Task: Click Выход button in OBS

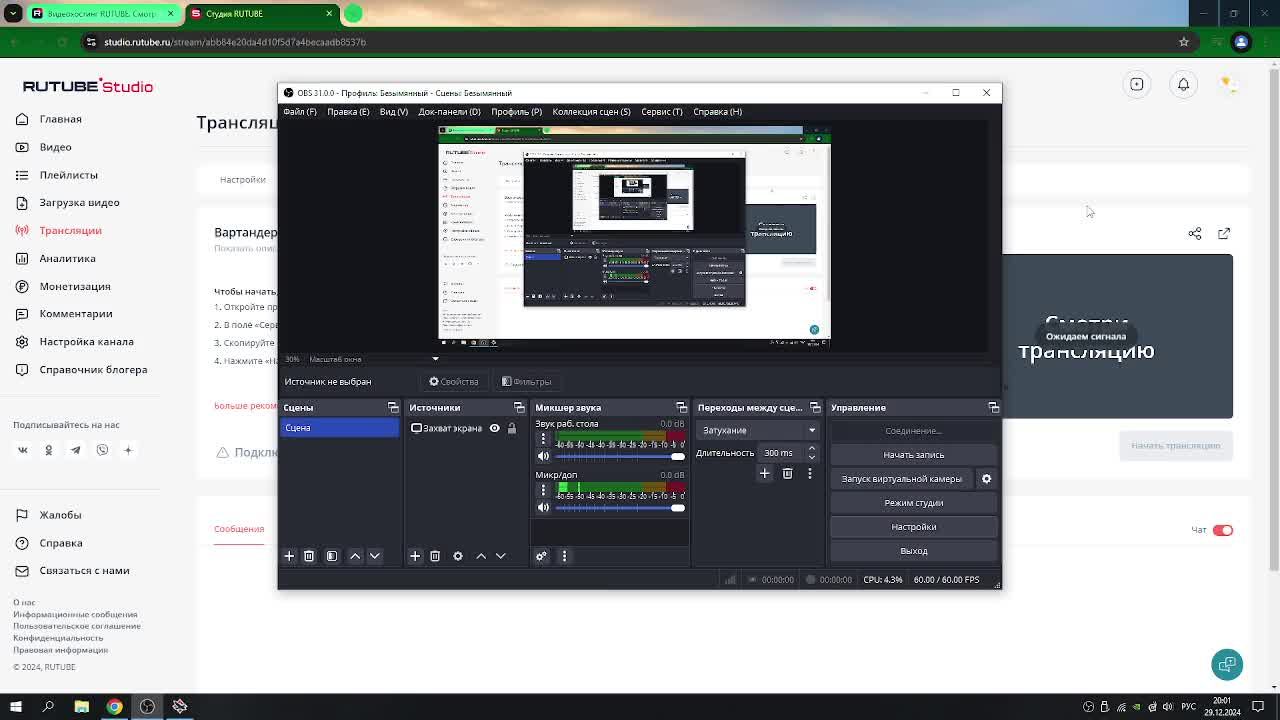Action: click(x=914, y=551)
